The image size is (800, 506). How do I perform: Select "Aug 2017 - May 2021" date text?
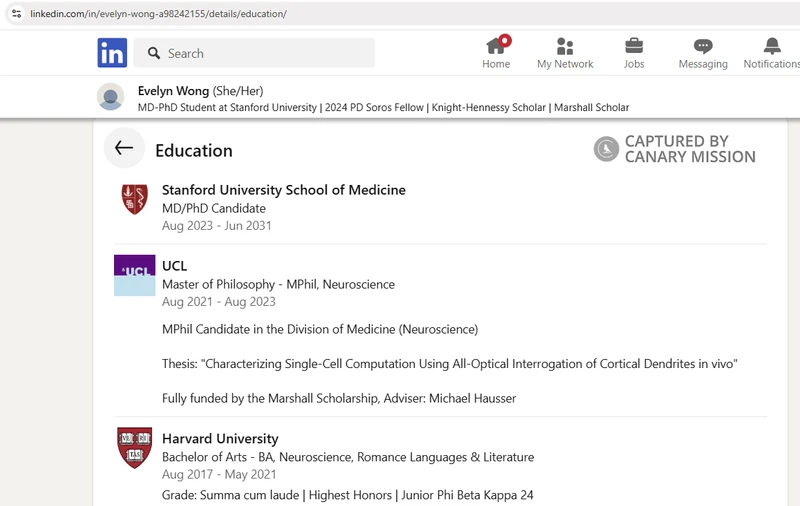pos(219,474)
